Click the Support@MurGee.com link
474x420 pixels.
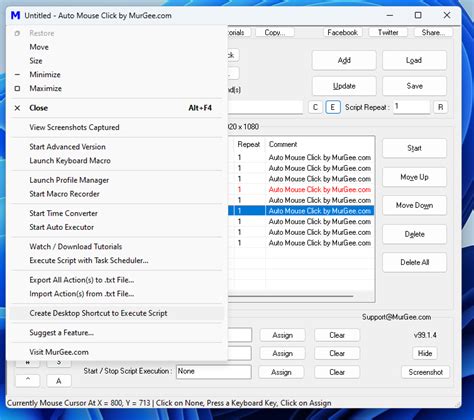point(396,317)
